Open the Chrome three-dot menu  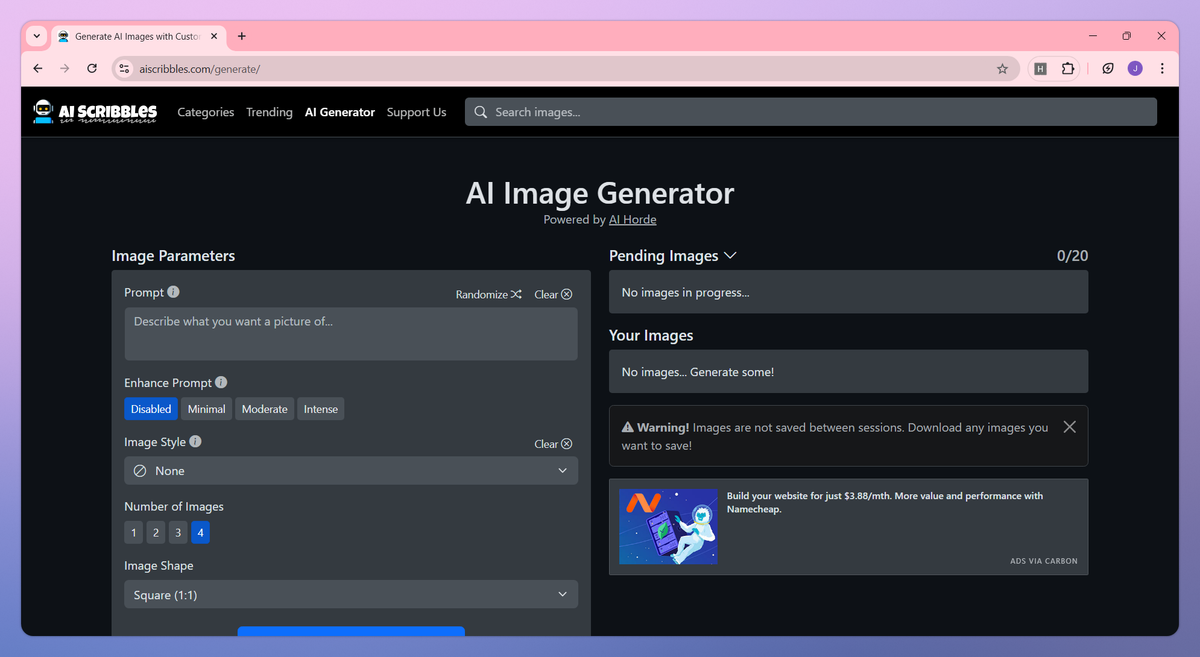pyautogui.click(x=1162, y=69)
